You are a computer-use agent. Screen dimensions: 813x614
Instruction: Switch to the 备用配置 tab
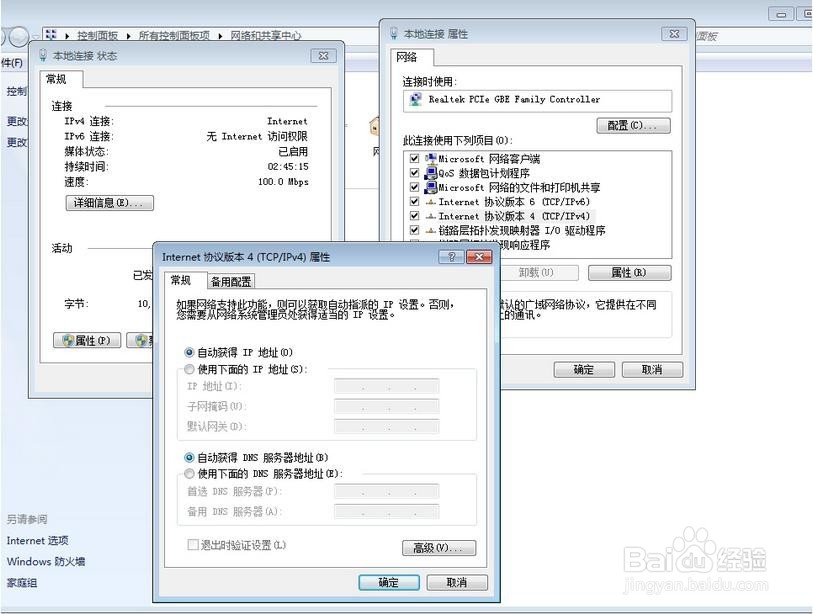click(231, 282)
